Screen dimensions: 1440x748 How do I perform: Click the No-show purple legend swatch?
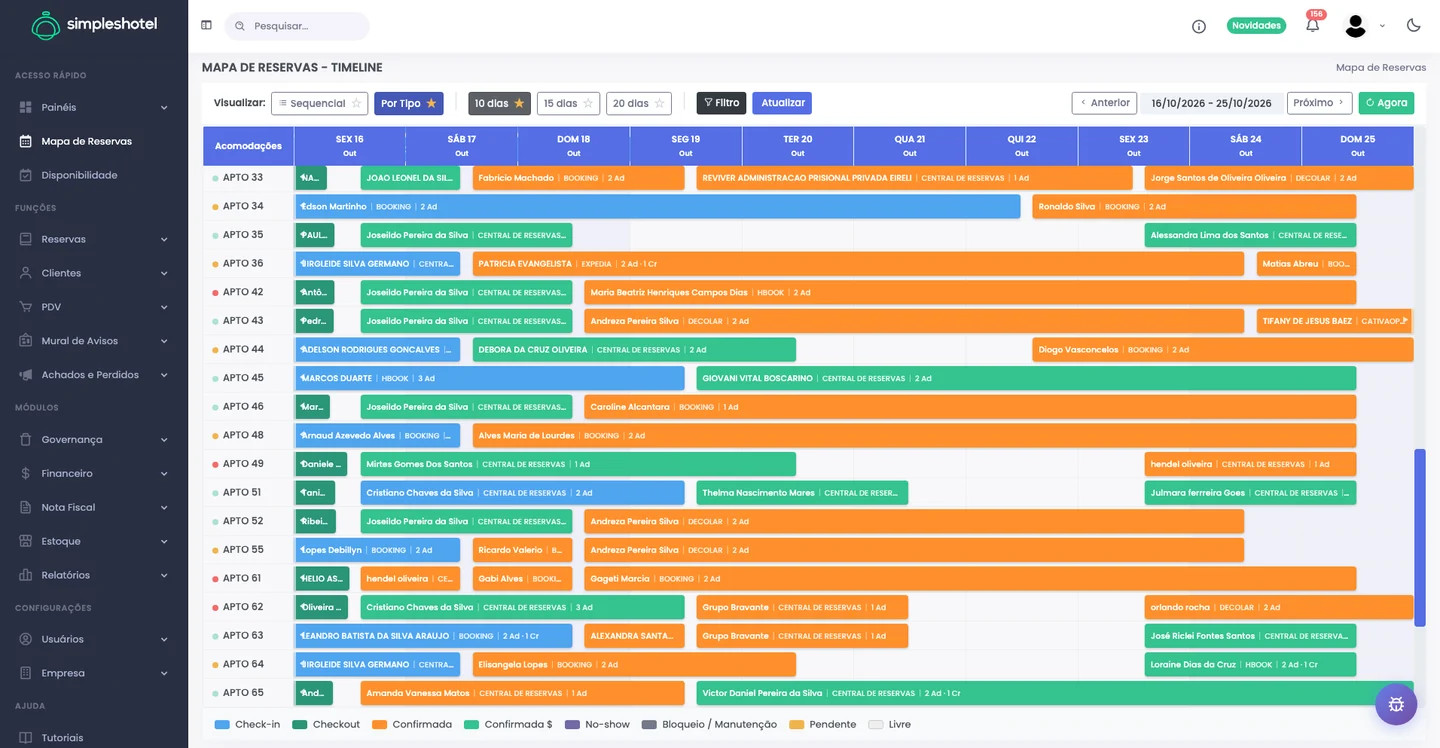tap(572, 724)
